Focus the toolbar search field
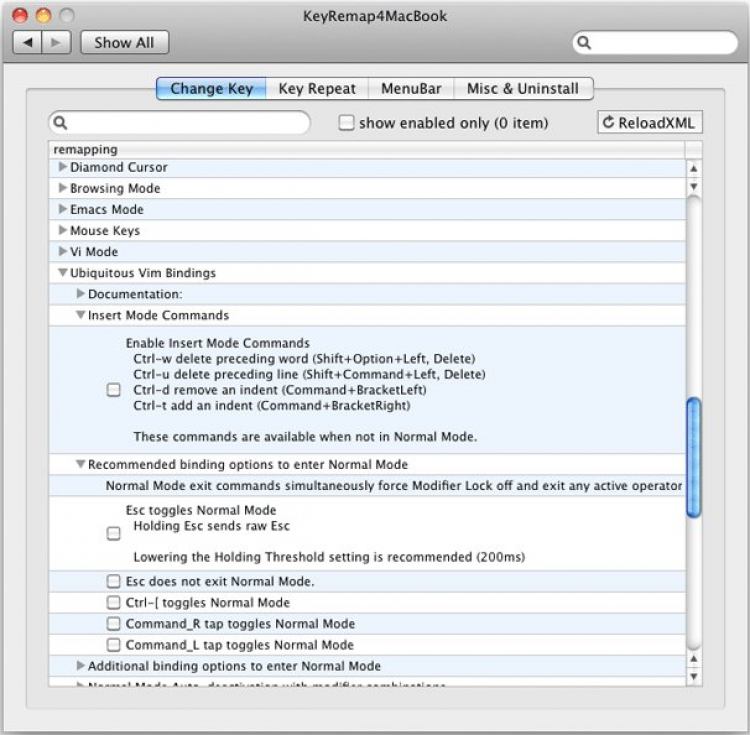Viewport: 750px width, 735px height. coord(655,43)
